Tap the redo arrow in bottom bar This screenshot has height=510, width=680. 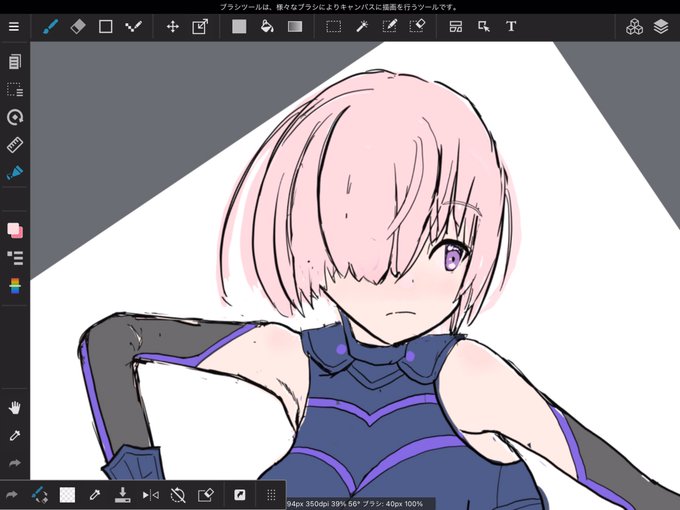(x=12, y=494)
